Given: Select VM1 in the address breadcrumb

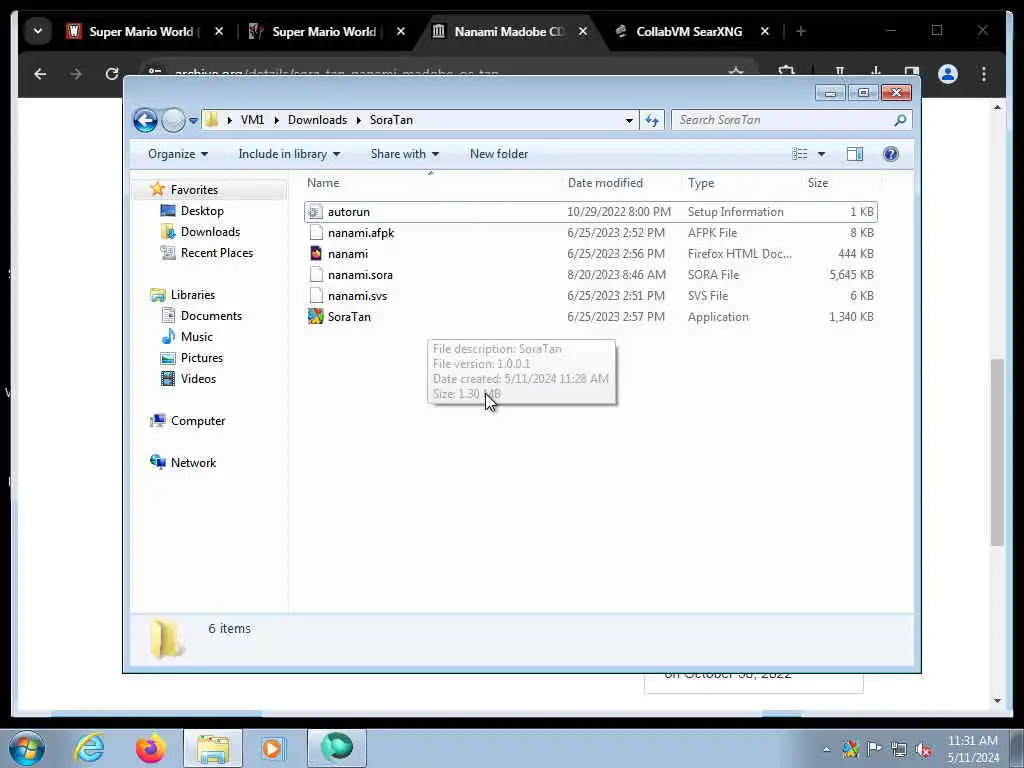Looking at the screenshot, I should tap(252, 120).
